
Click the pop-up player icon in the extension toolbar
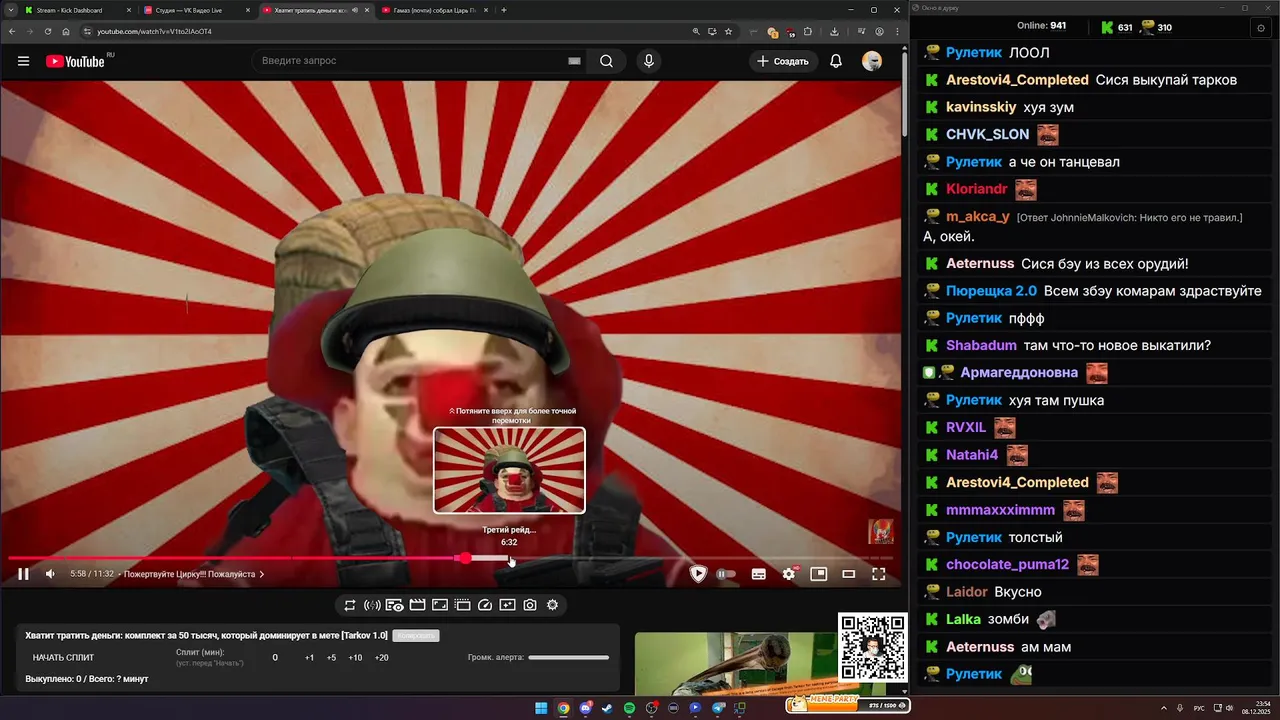point(462,605)
